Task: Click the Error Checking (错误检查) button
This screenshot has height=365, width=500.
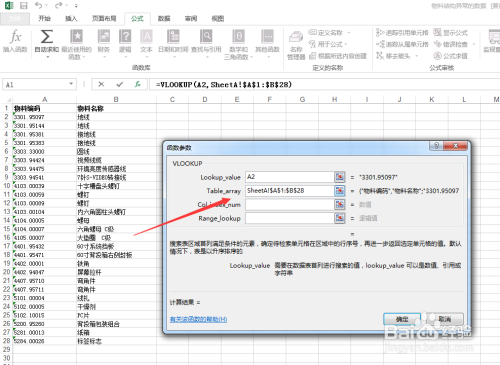Action: [x=451, y=44]
